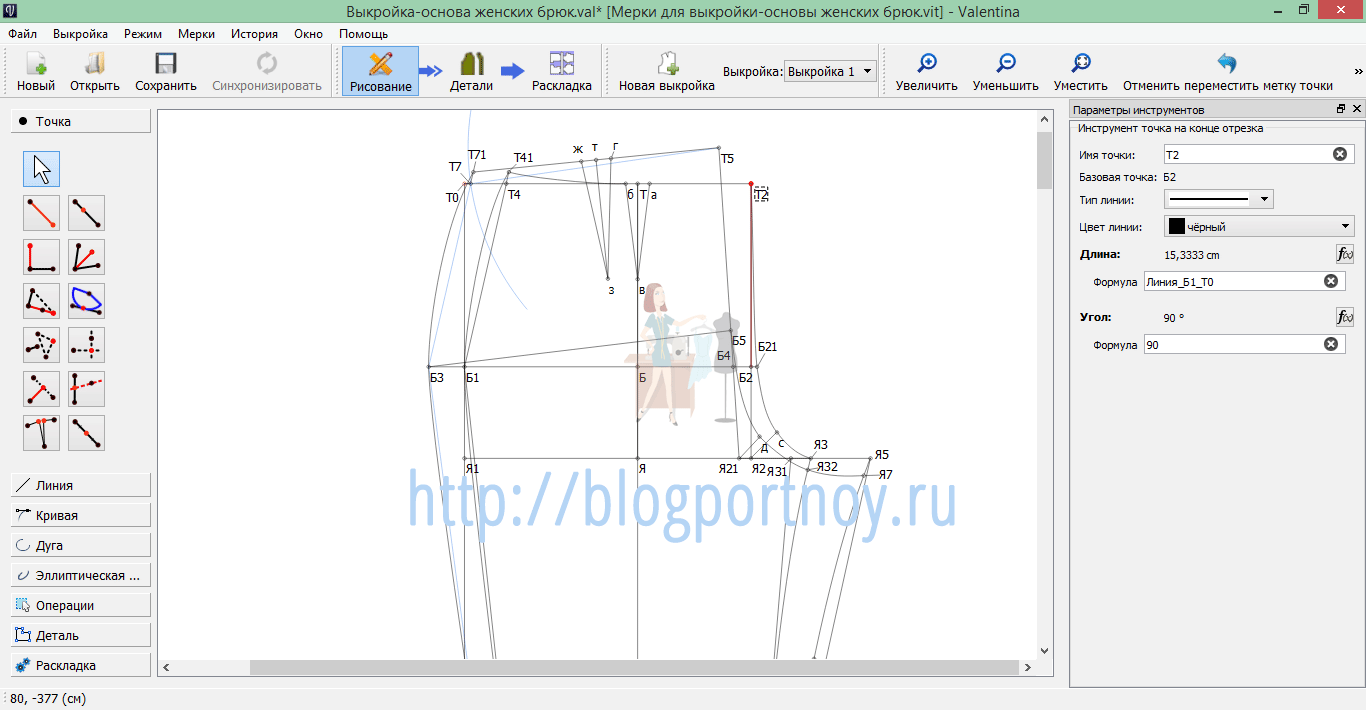Click Отменить переместить метку точки
The image size is (1366, 710).
tap(1227, 72)
